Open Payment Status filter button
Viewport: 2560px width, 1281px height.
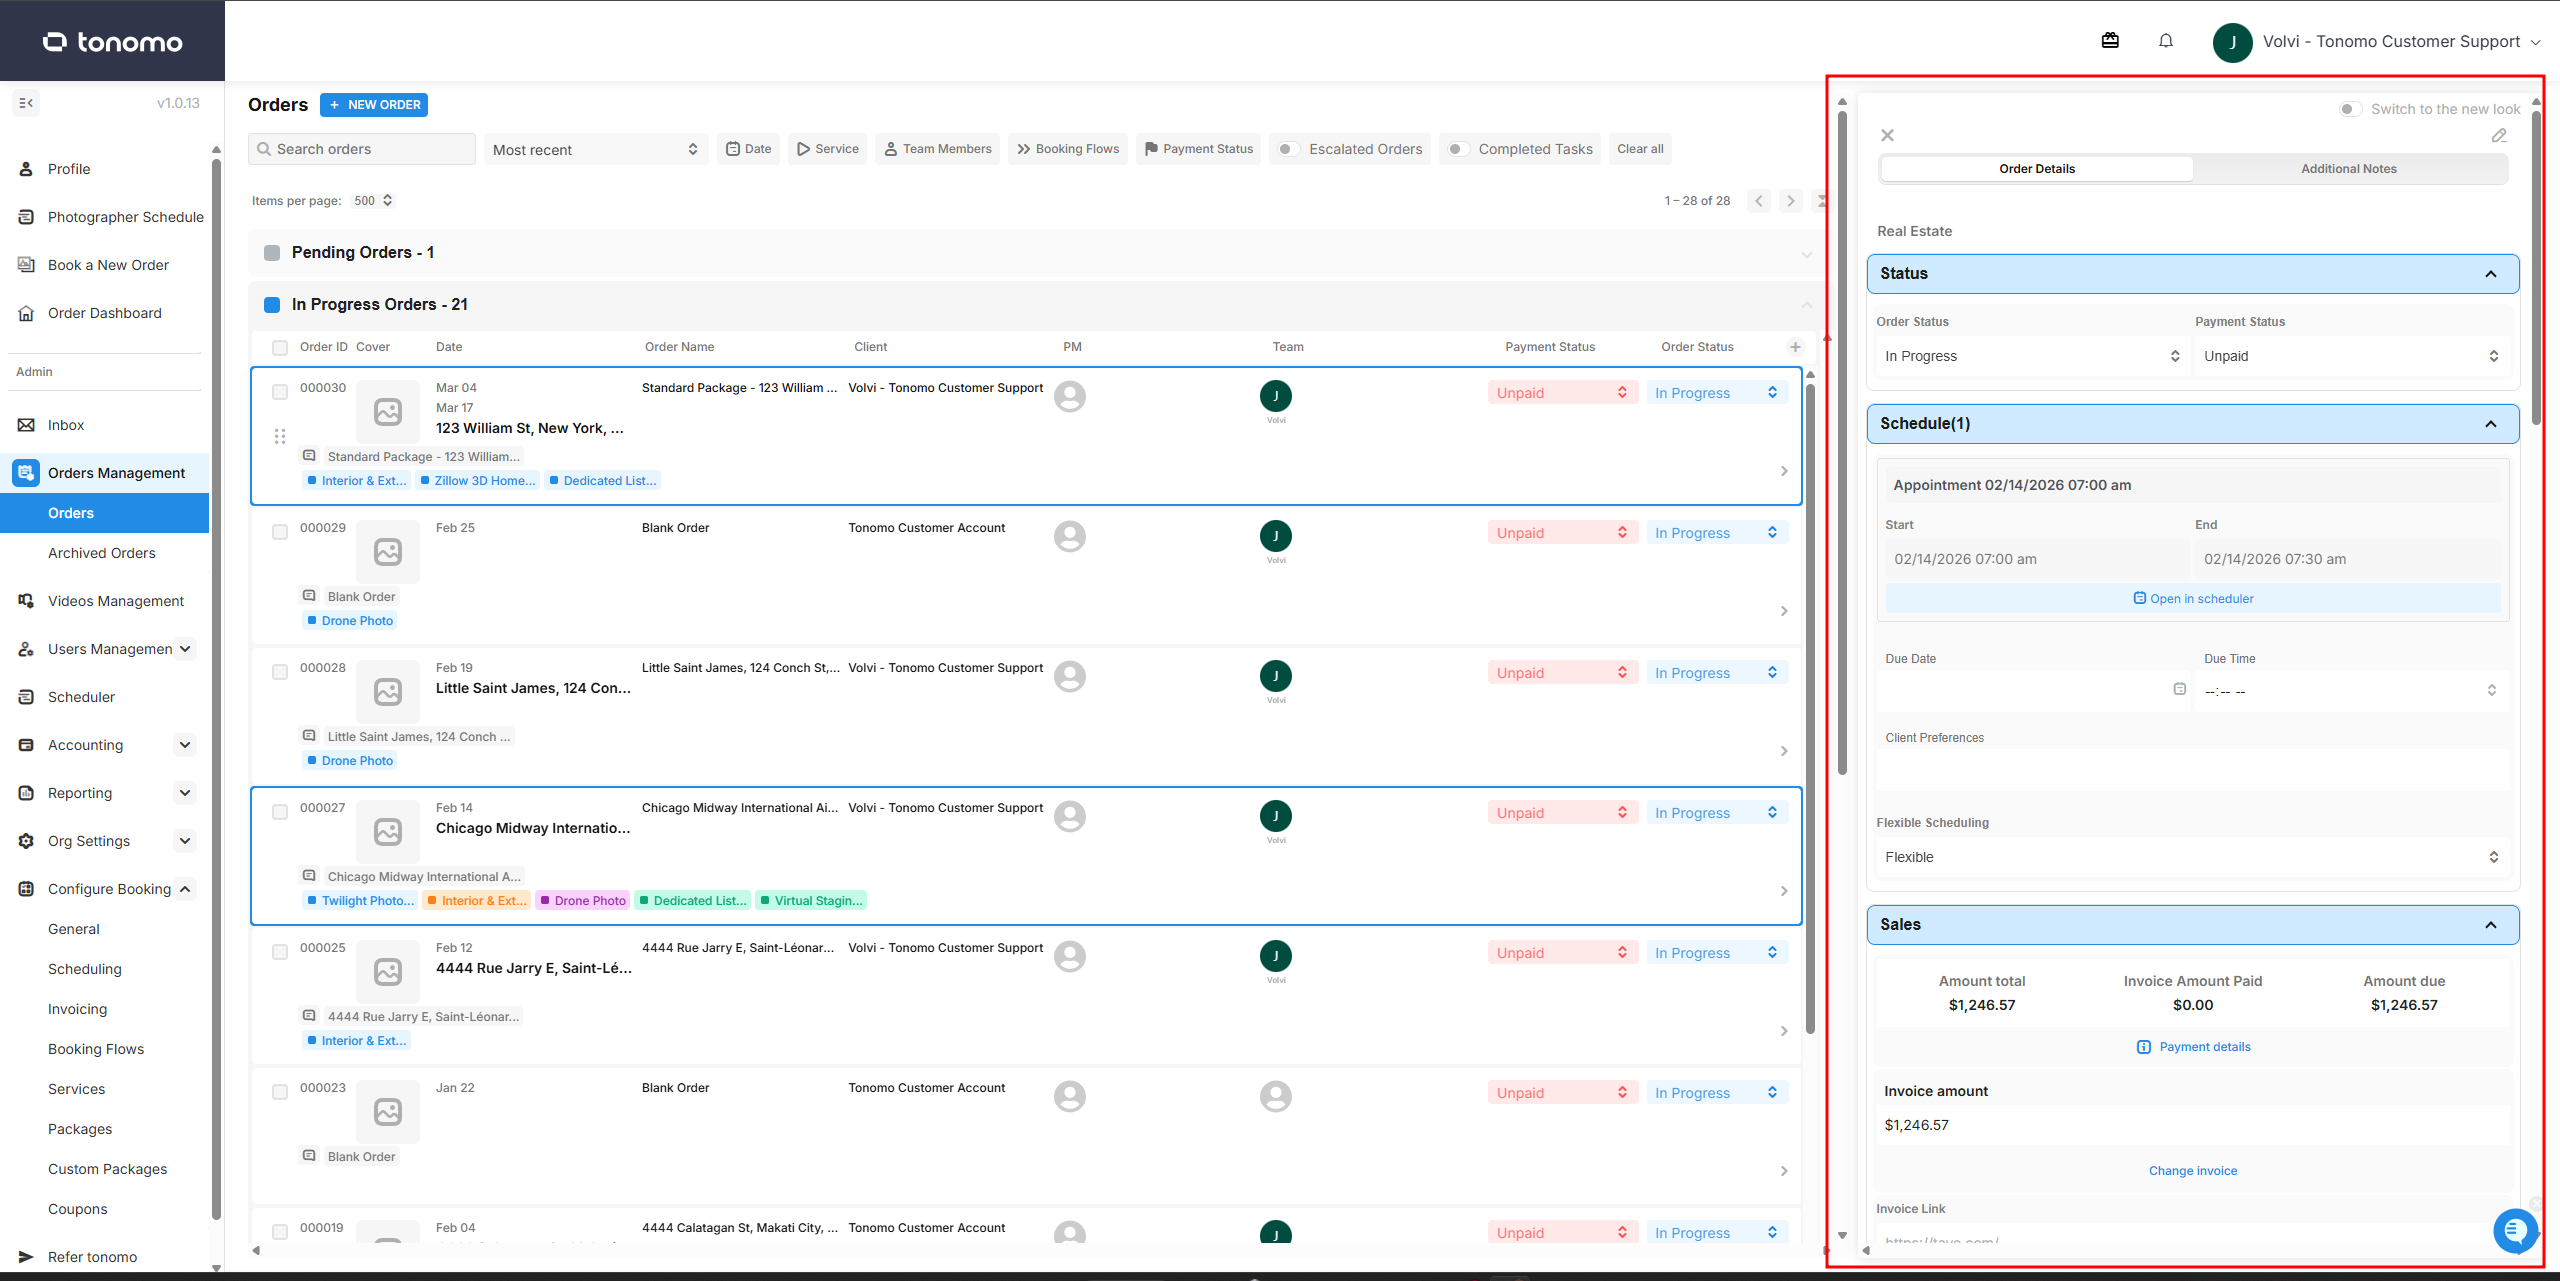[x=1198, y=149]
